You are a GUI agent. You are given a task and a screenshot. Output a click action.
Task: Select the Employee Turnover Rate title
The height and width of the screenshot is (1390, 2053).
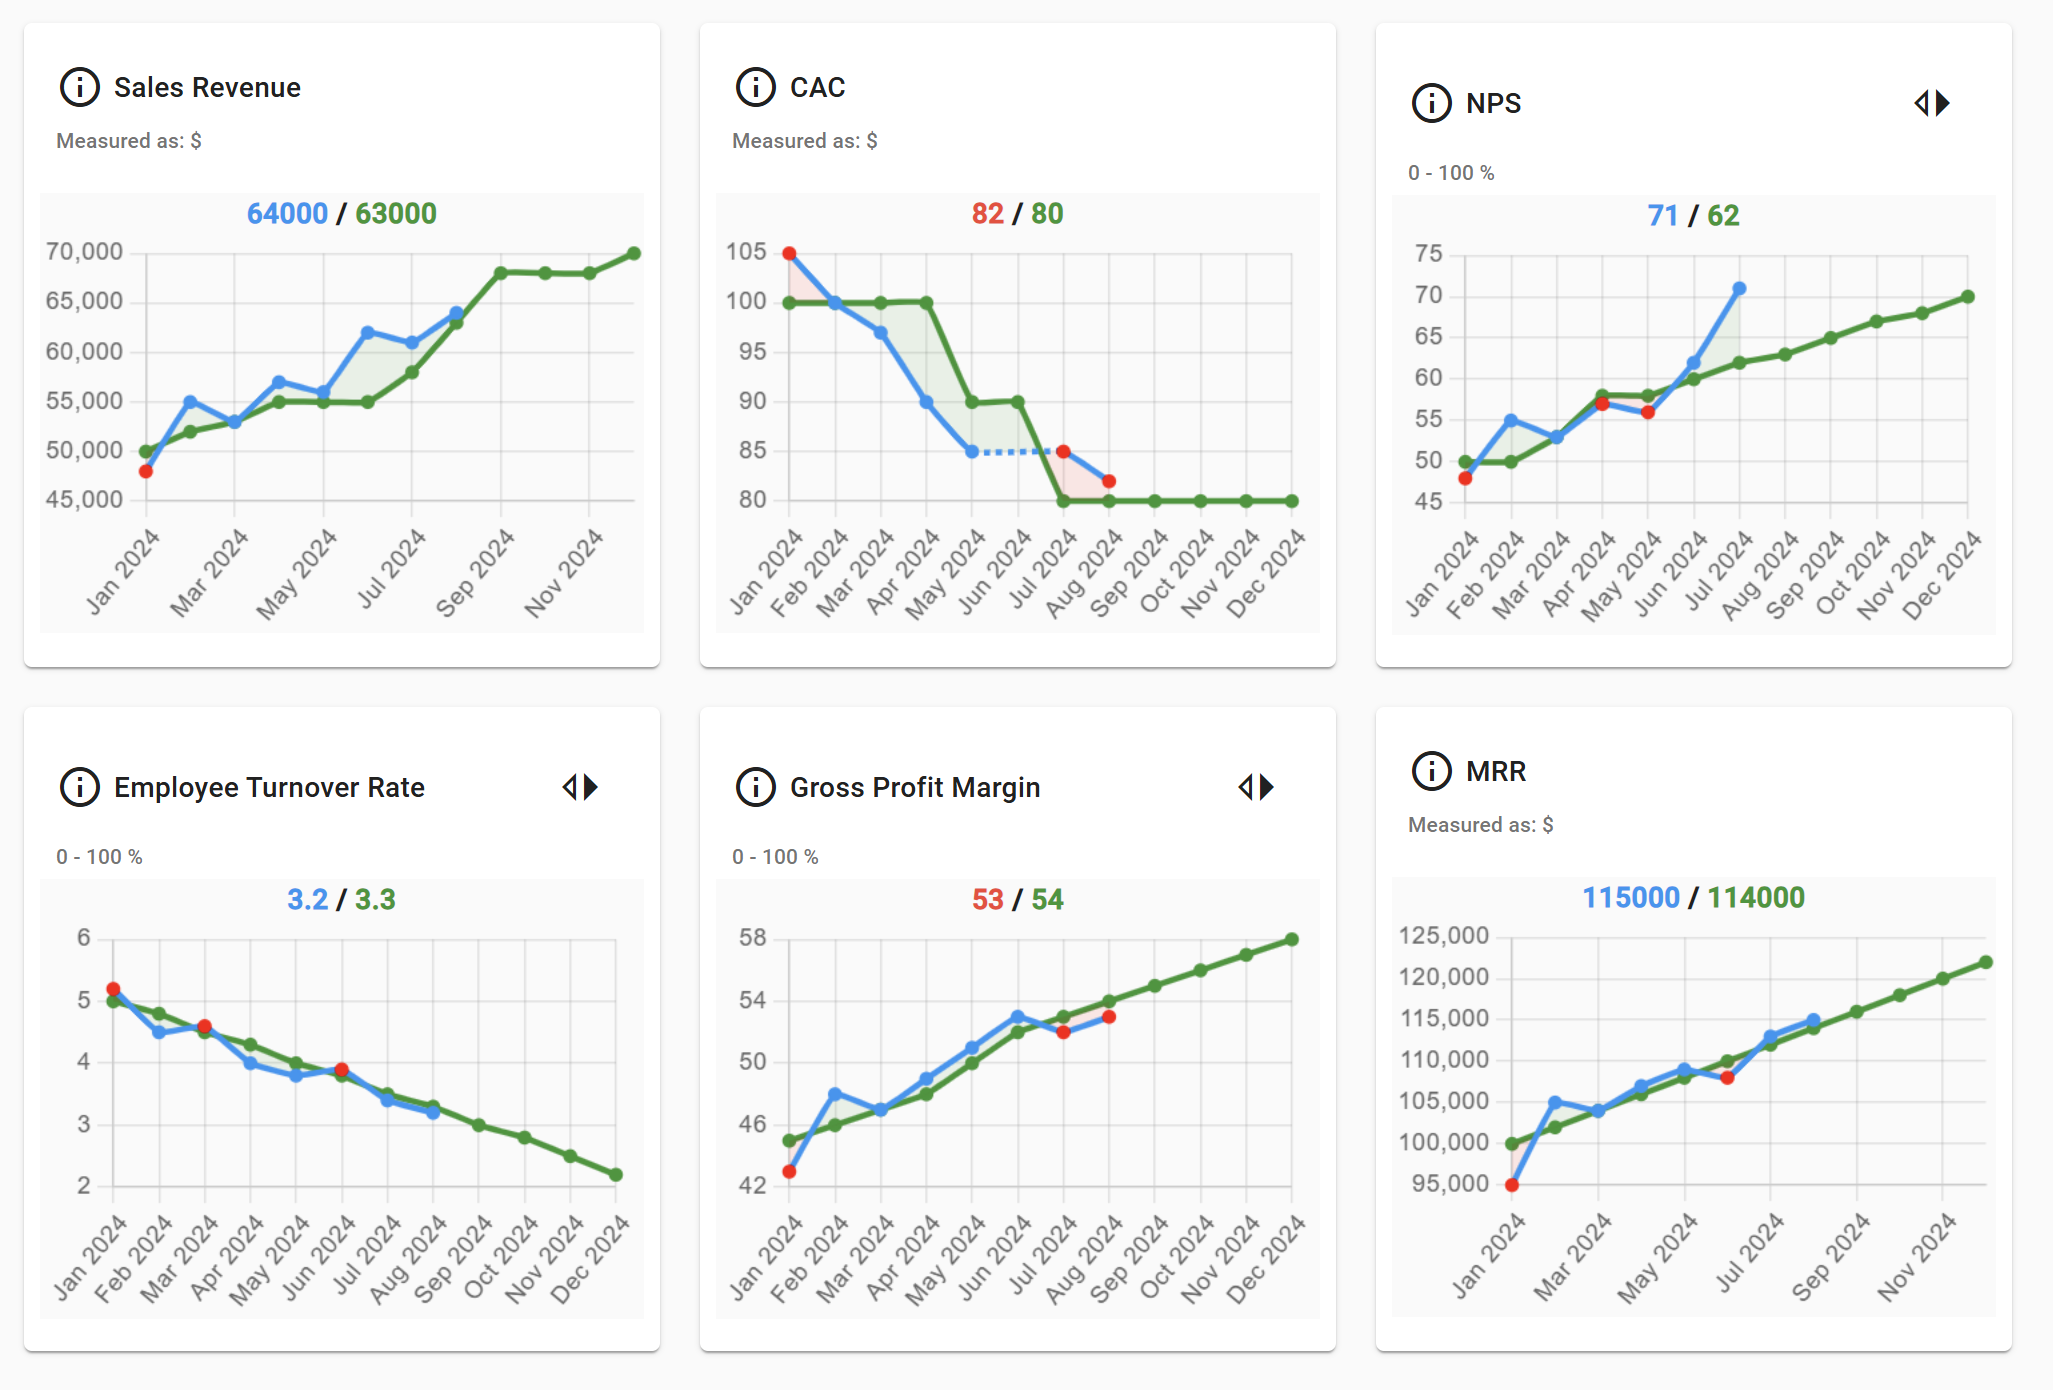point(269,787)
